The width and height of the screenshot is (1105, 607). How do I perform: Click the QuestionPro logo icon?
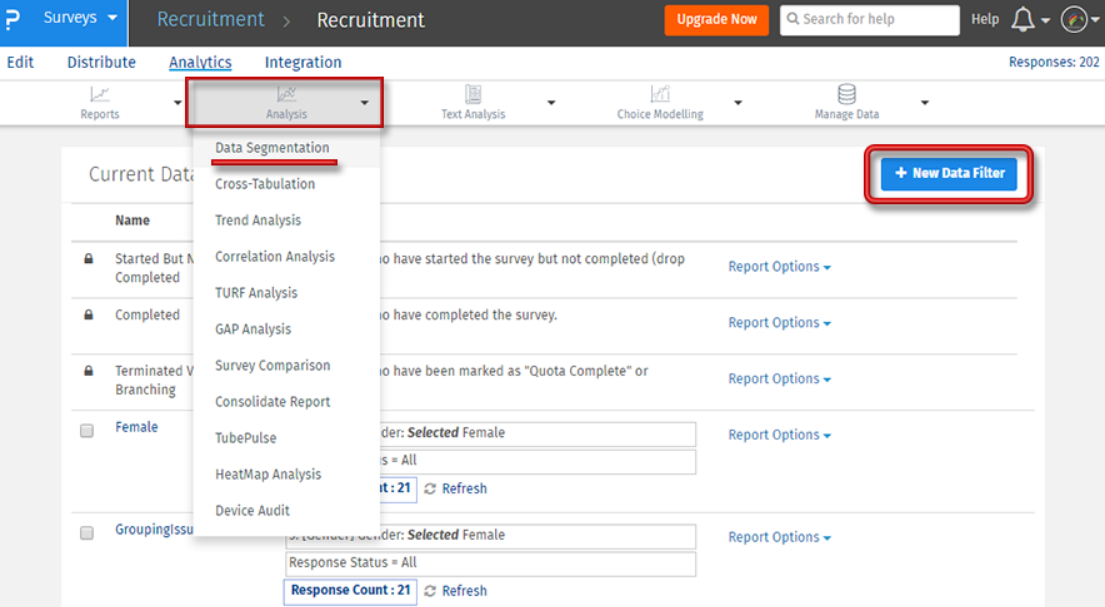point(13,20)
